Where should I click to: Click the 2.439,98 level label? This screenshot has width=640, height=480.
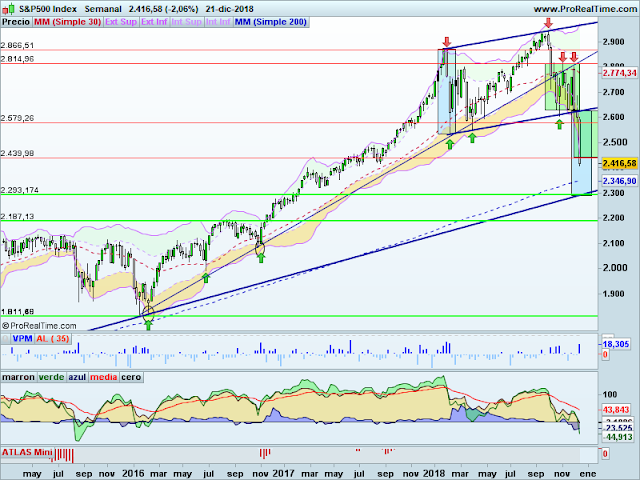17,153
